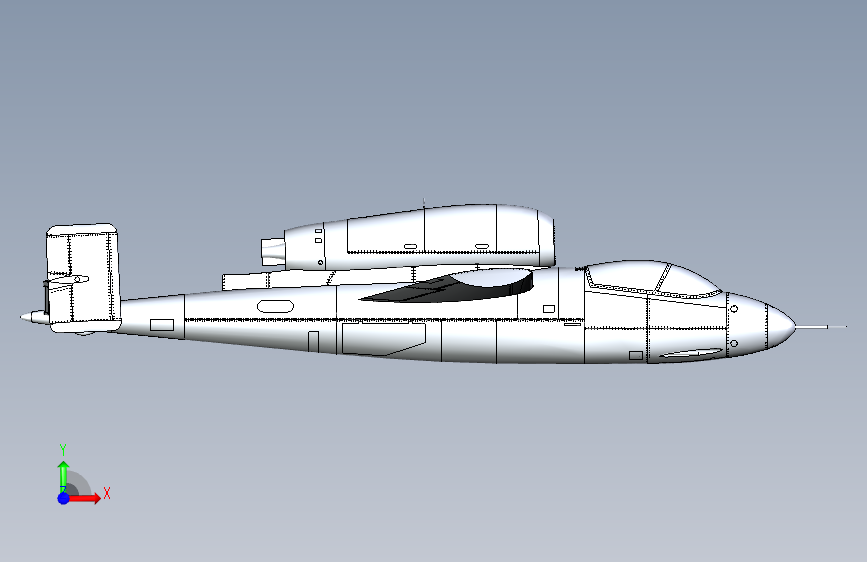
Task: Select the gun port slot near the nose
Action: click(x=691, y=353)
